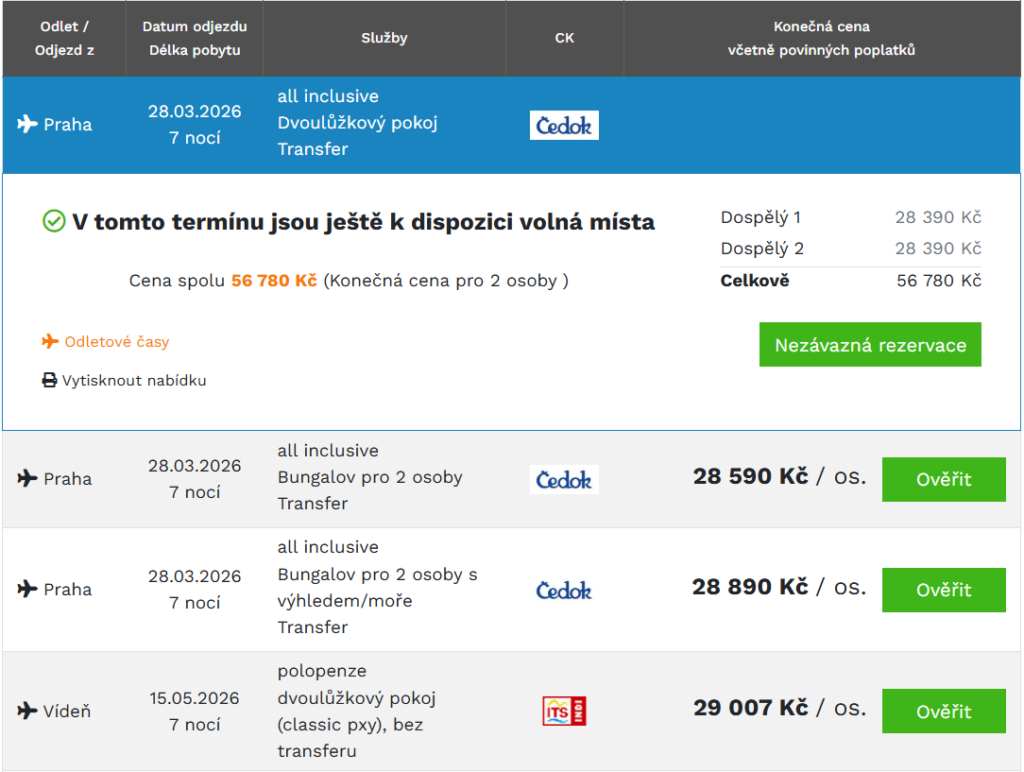This screenshot has width=1024, height=772.
Task: Click the Čedok logo in the highlighted blue row
Action: pos(564,125)
